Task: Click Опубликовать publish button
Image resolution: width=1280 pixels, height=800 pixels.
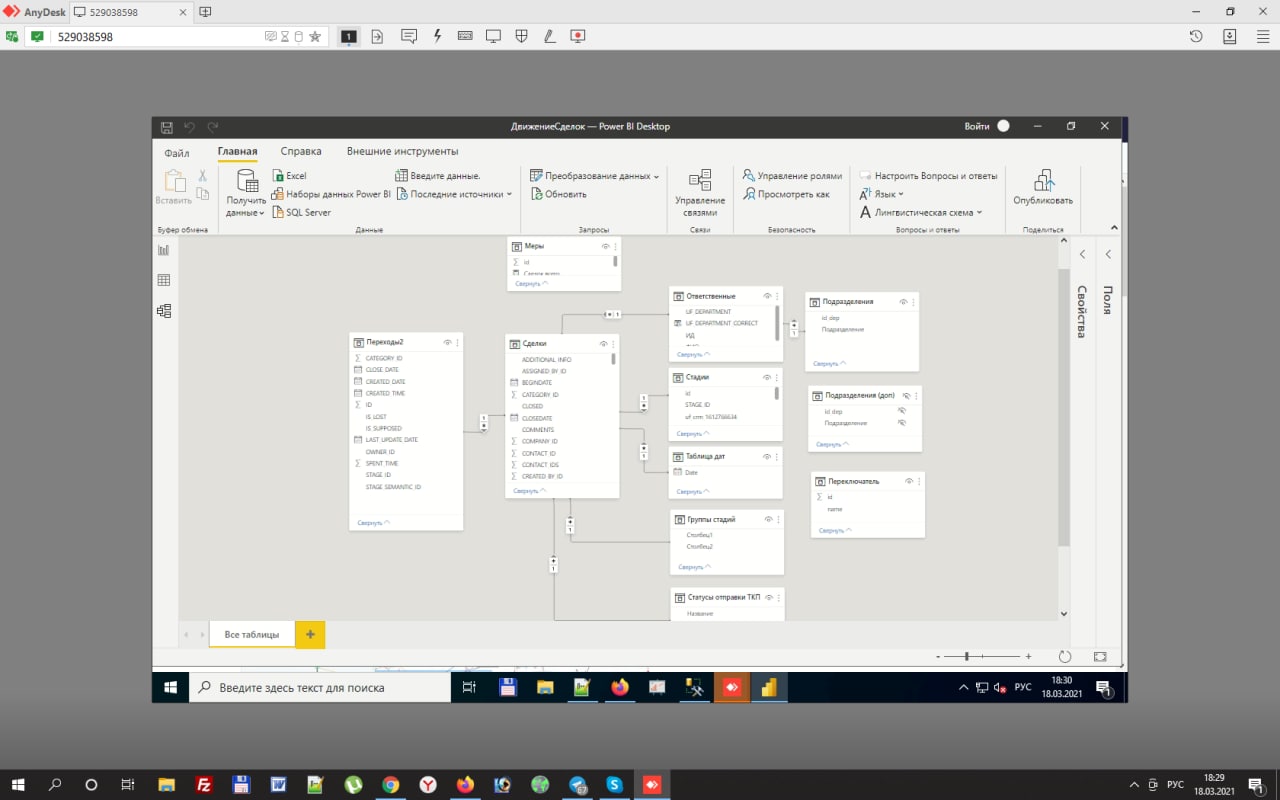Action: point(1043,187)
